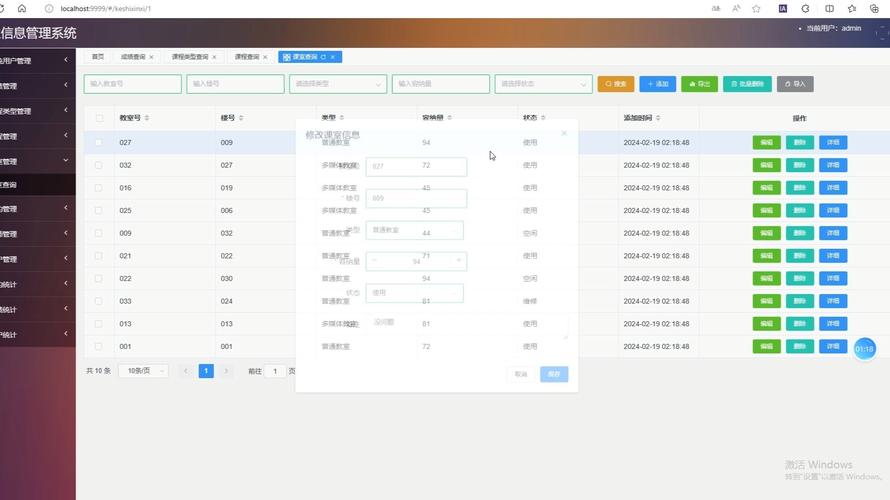Open the 请选择类型 filter dropdown

(x=338, y=84)
